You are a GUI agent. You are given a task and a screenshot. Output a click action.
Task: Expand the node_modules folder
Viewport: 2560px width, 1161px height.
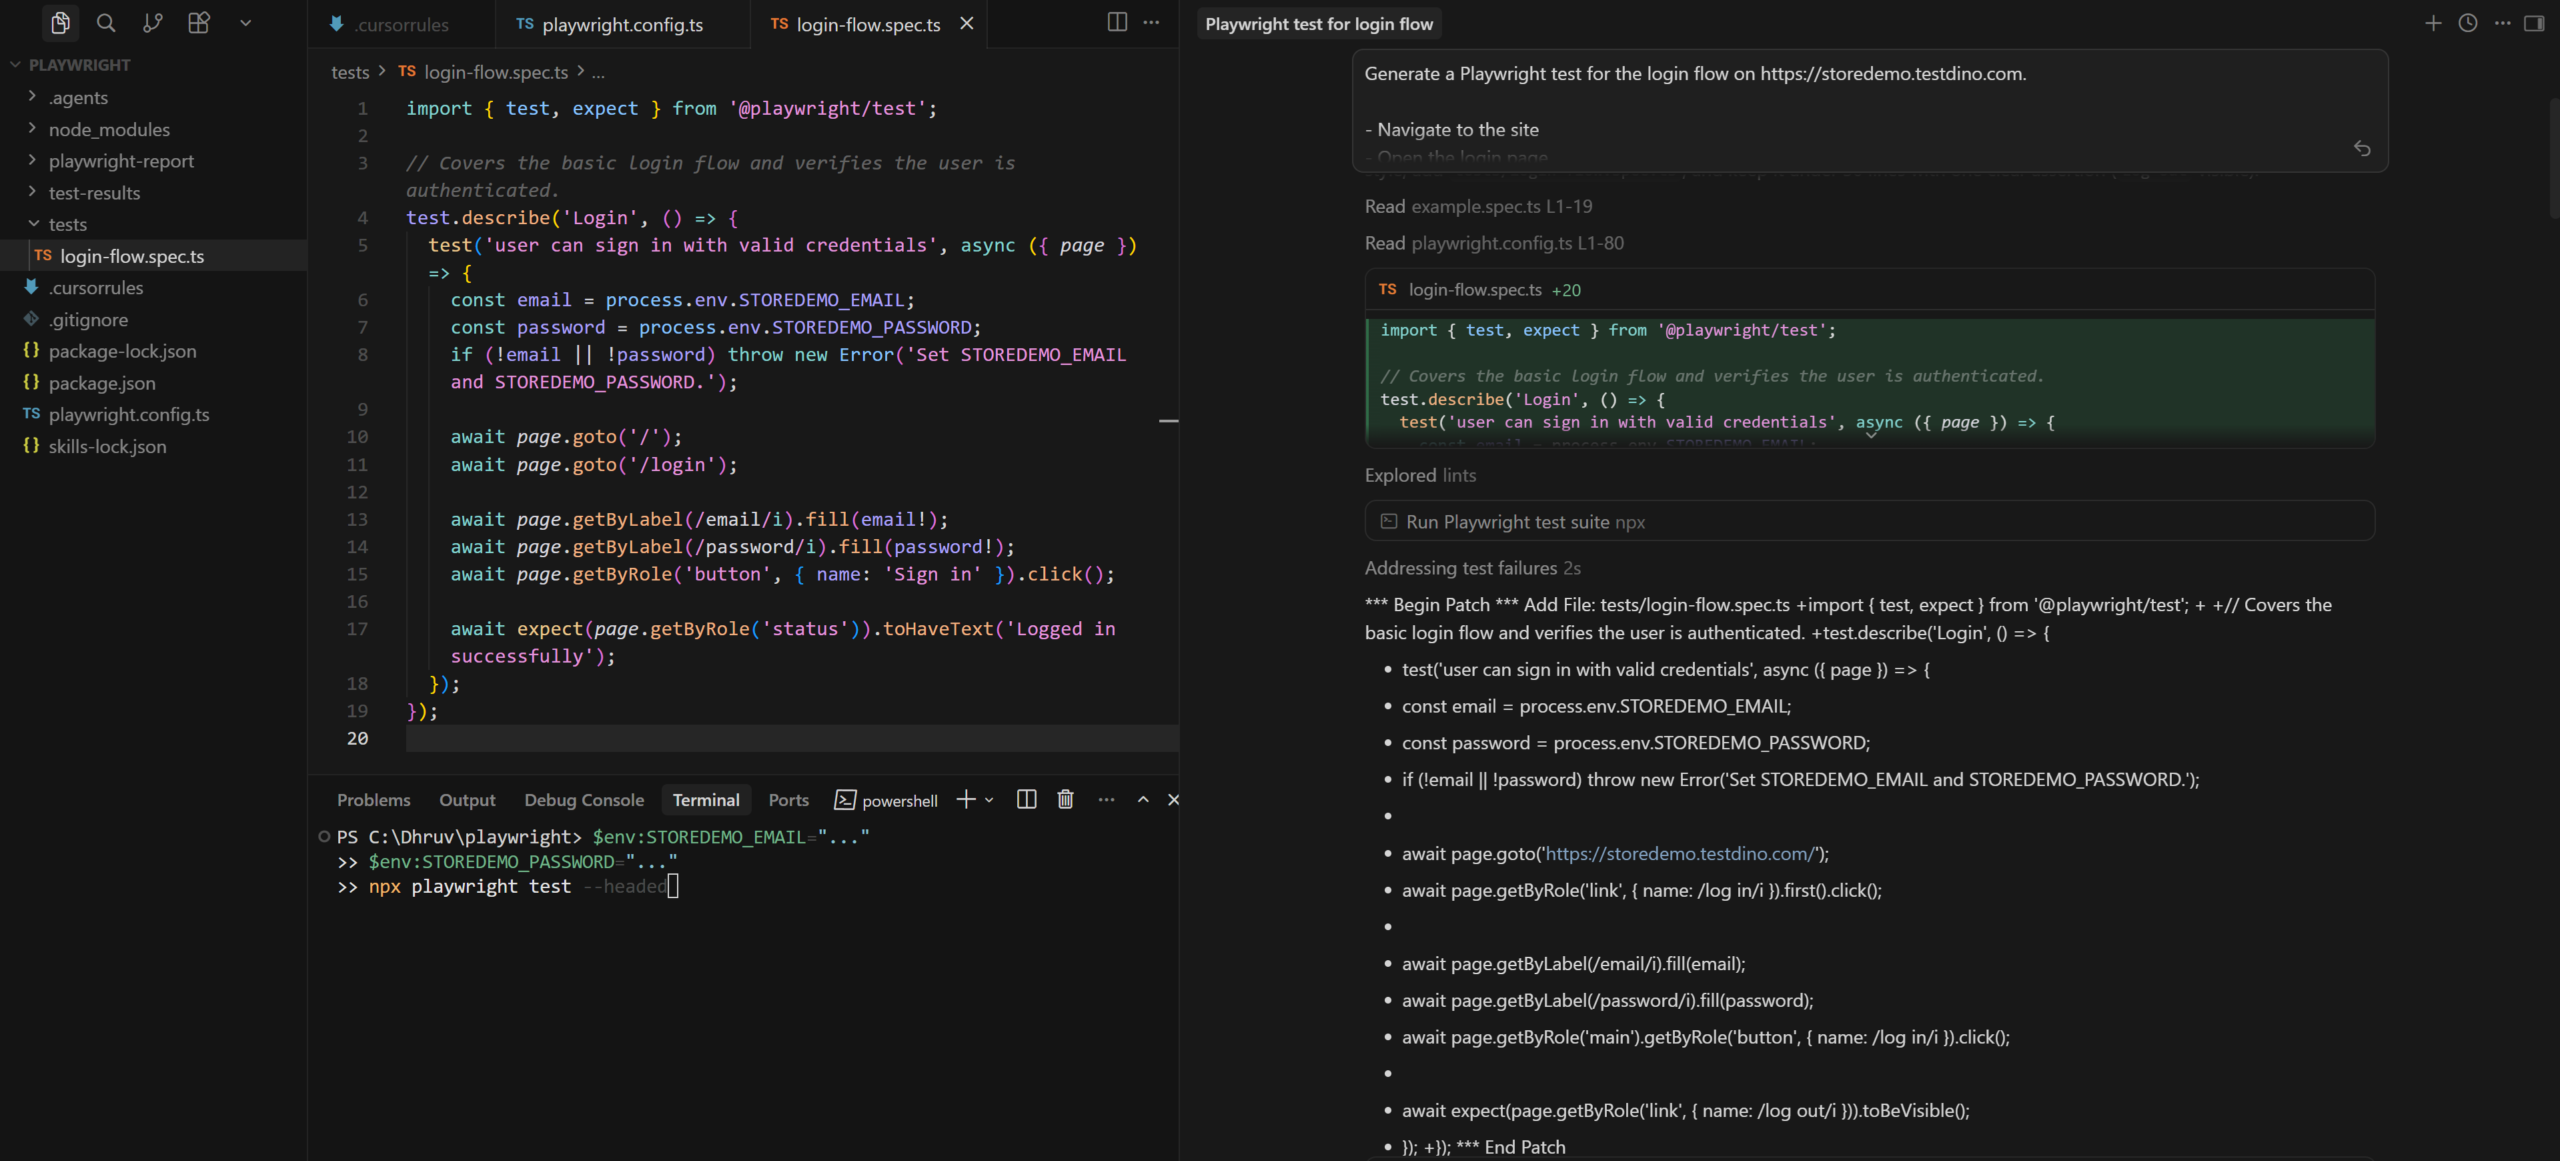pos(109,129)
